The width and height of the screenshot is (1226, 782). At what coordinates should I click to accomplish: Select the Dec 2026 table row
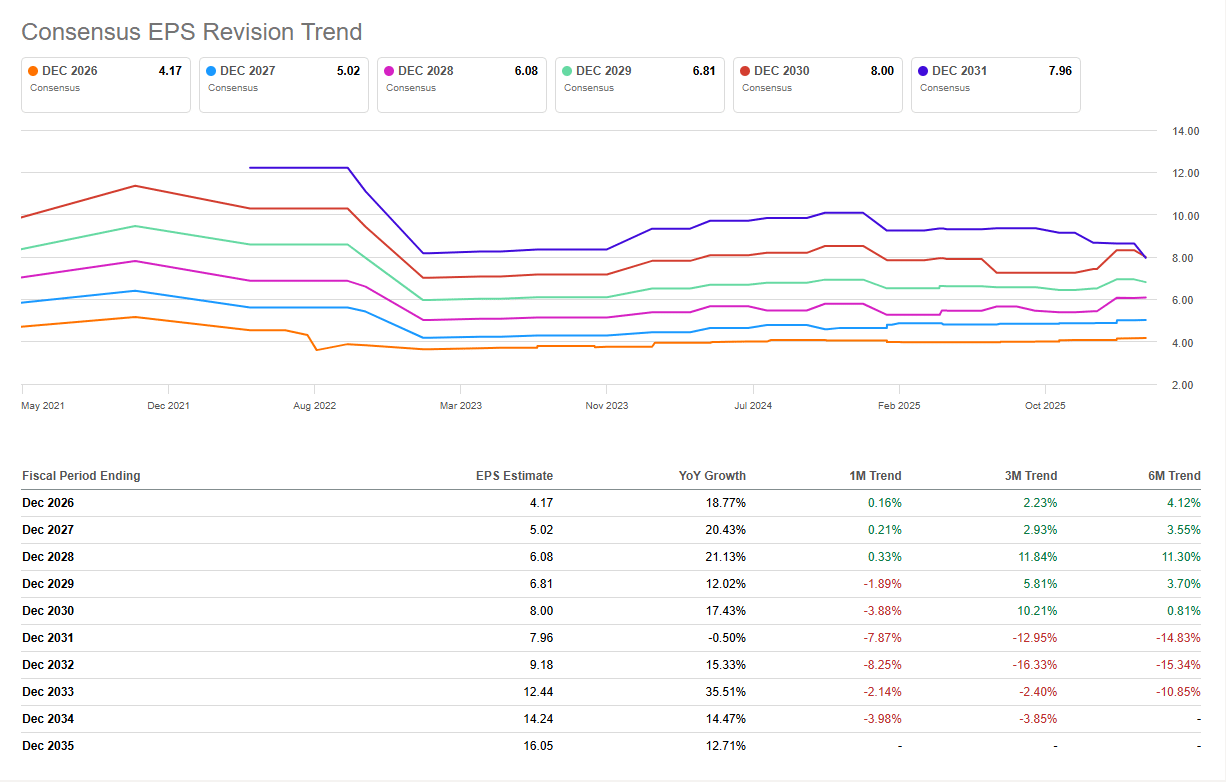tap(48, 503)
